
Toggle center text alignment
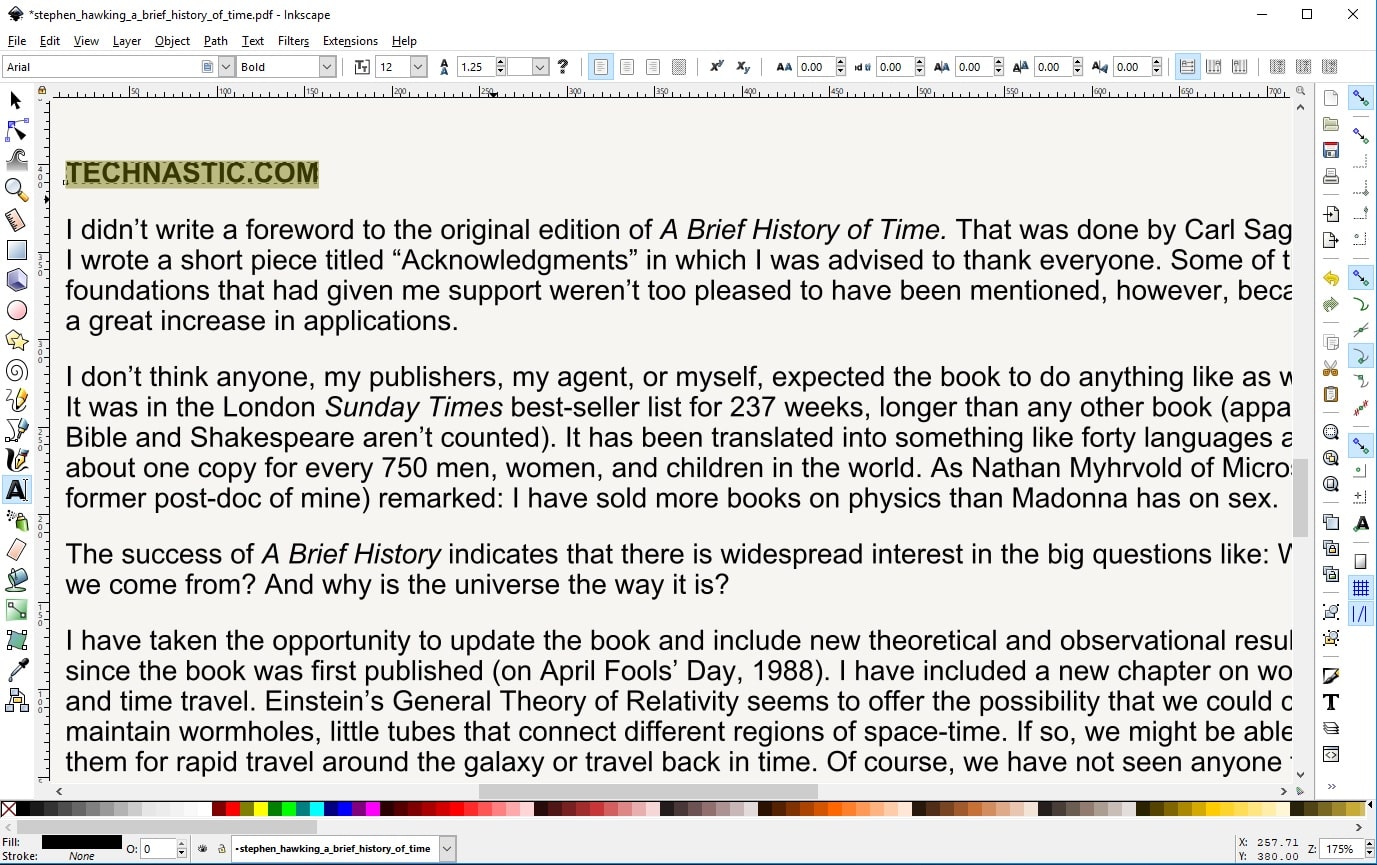coord(627,67)
